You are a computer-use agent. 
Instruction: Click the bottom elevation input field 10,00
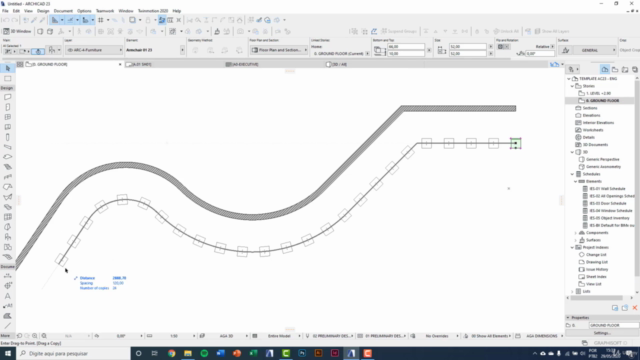coord(406,53)
